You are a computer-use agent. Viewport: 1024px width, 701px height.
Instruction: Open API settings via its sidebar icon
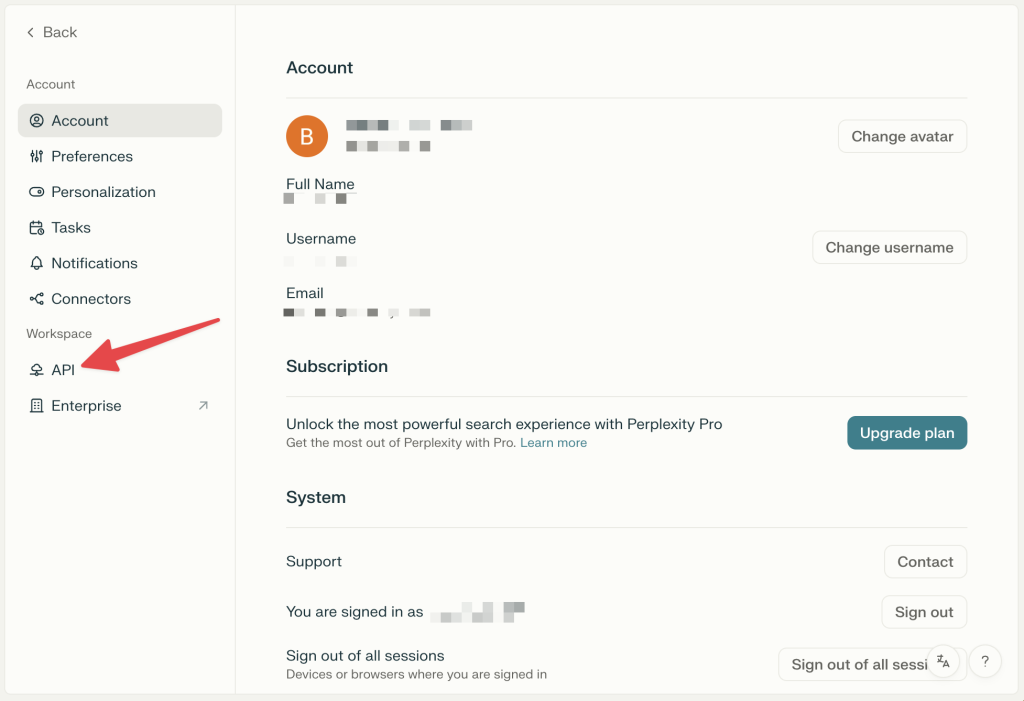coord(37,369)
